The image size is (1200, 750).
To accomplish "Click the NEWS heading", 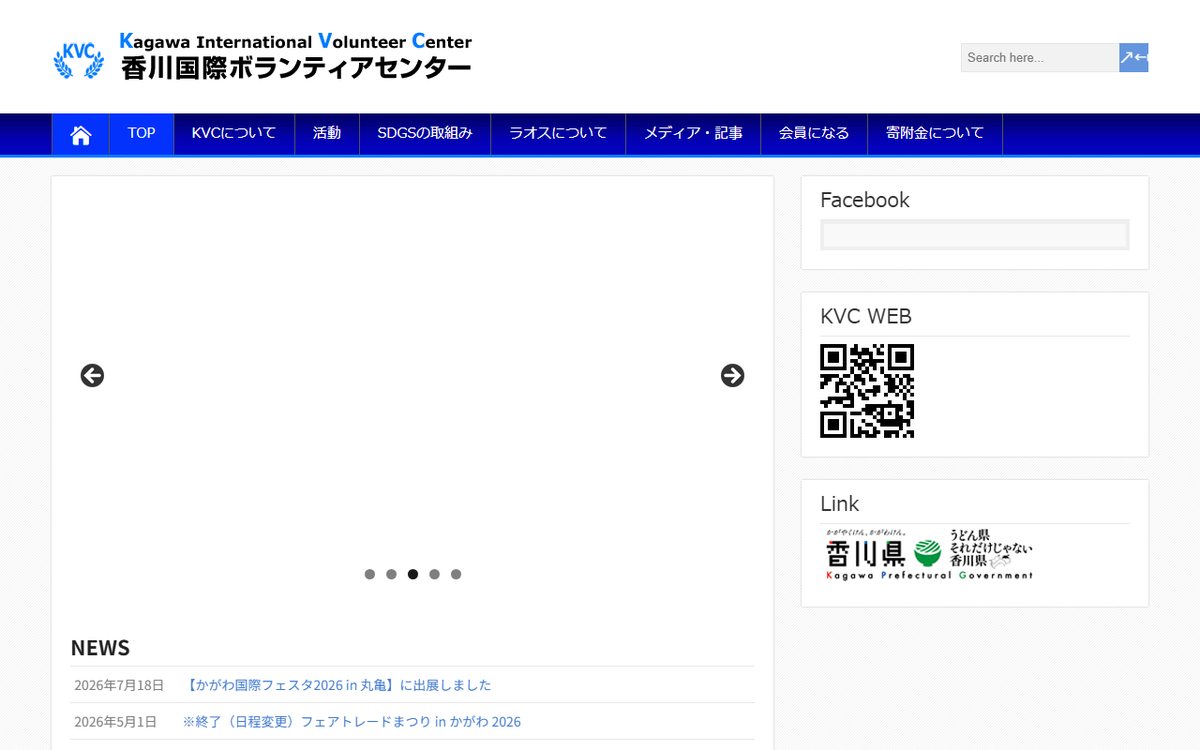I will tap(100, 648).
